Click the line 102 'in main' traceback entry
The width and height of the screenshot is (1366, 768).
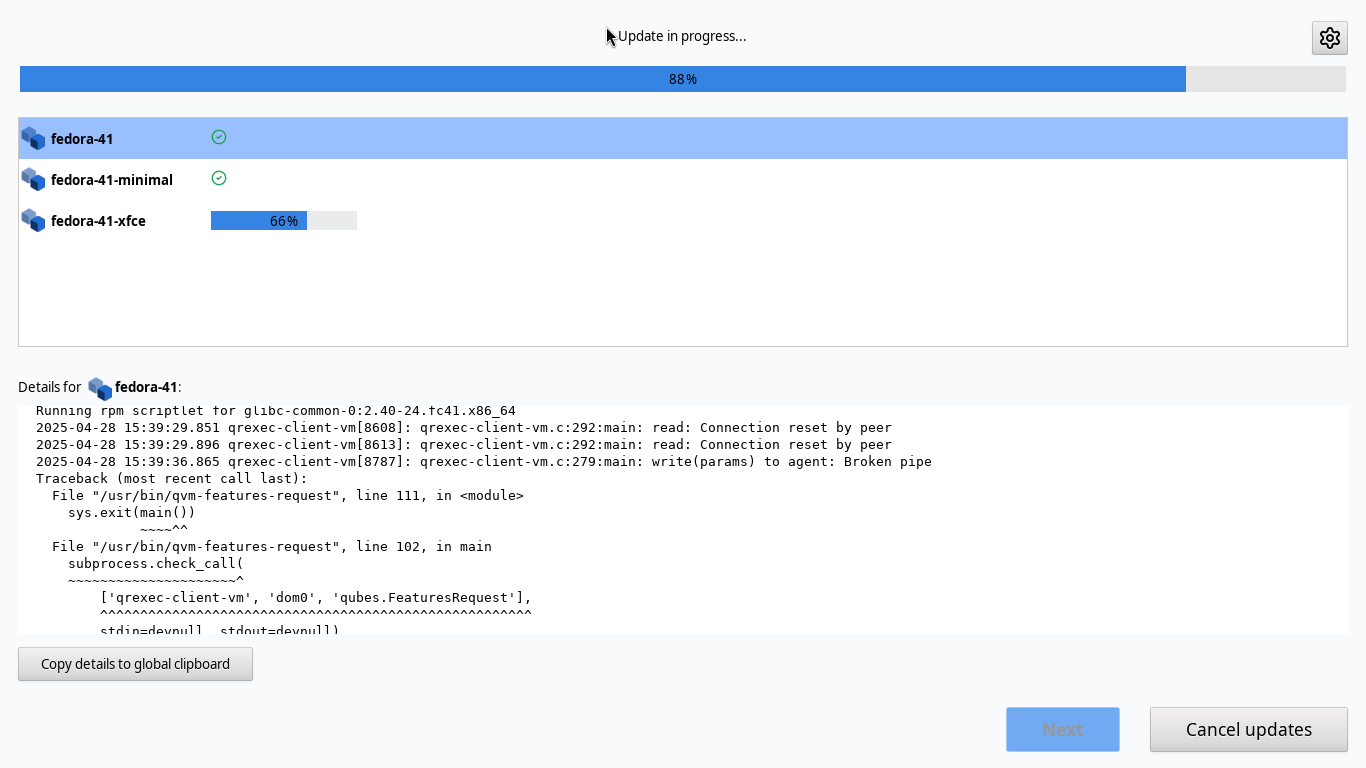[272, 547]
